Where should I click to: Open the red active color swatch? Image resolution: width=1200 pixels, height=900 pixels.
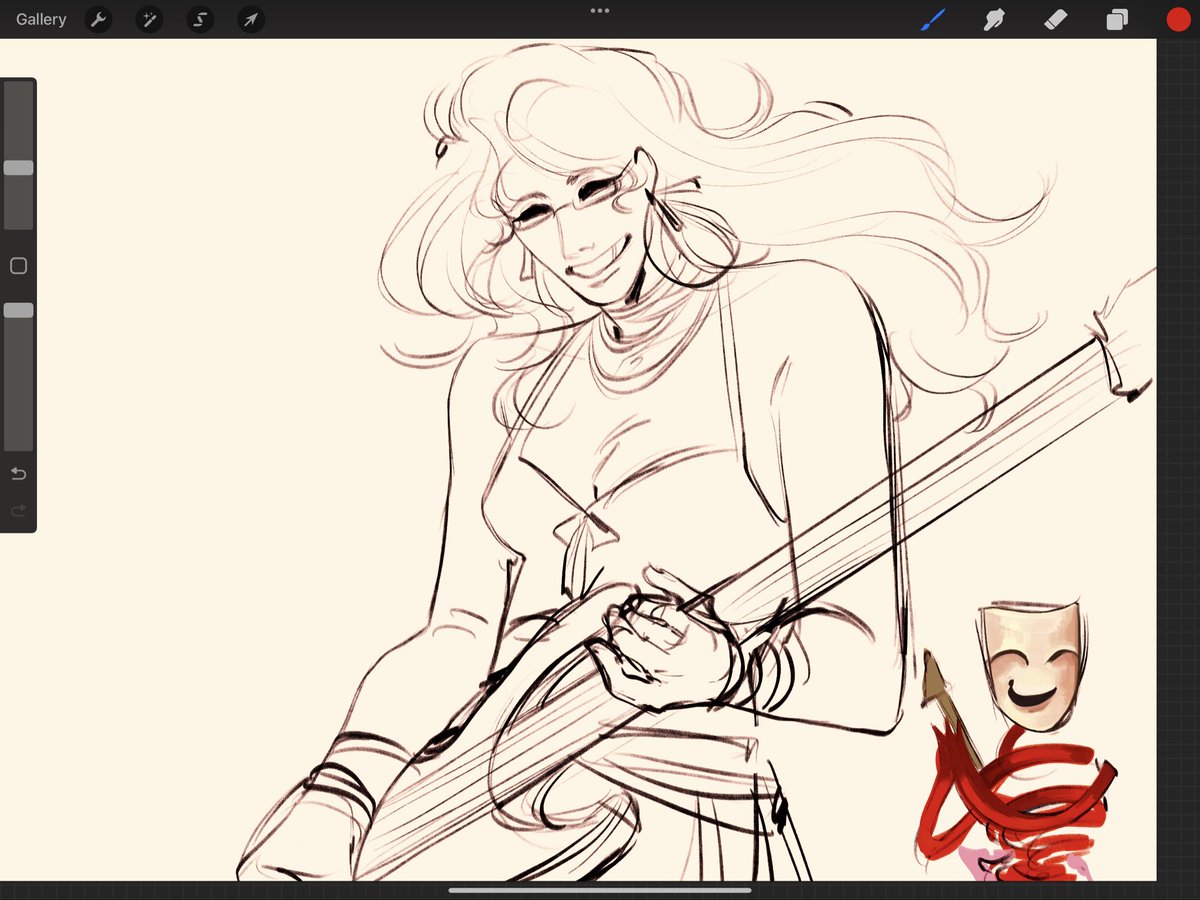[x=1178, y=19]
